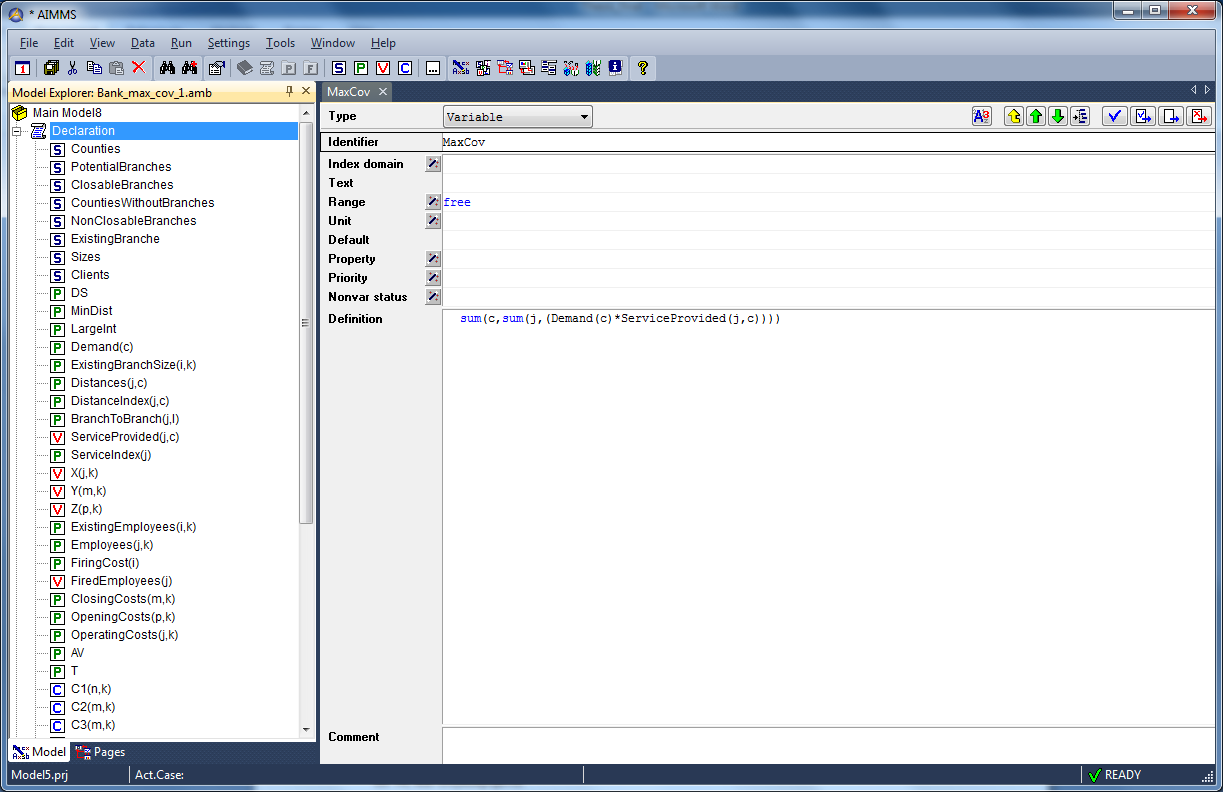
Task: Select the ServiceProvided(j,c) variable
Action: (x=125, y=437)
